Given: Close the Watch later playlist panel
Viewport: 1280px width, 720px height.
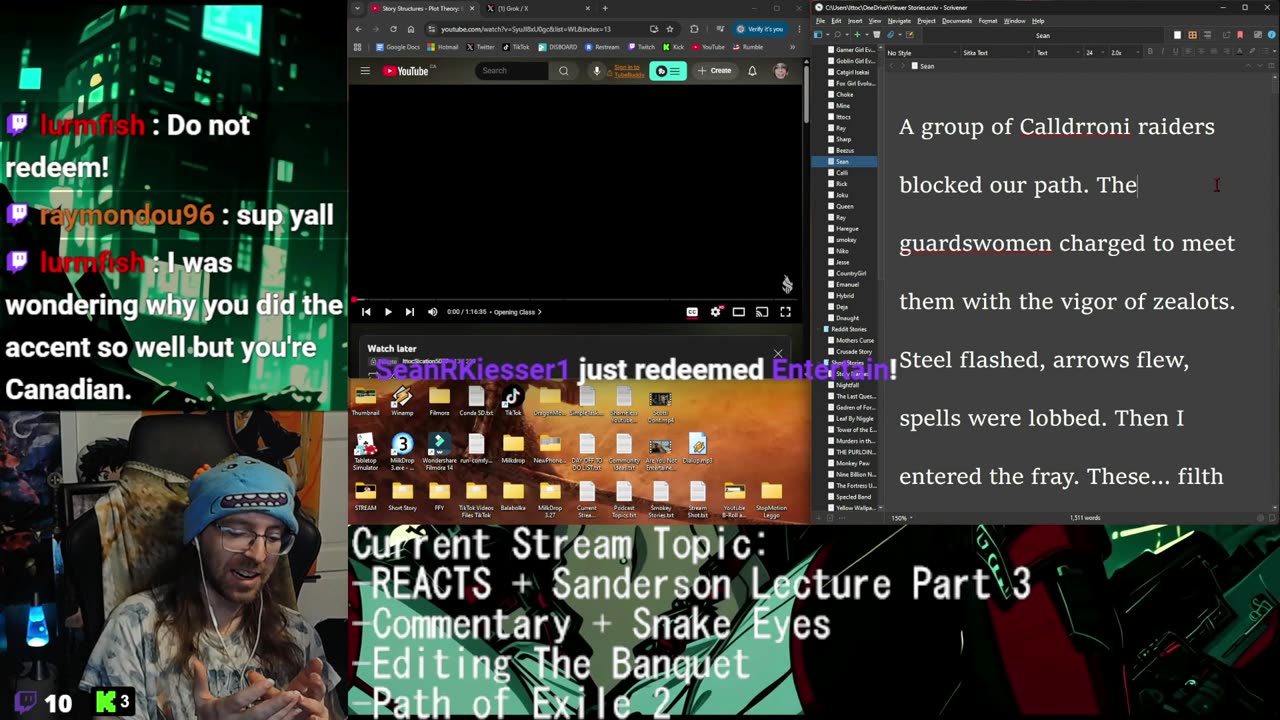Looking at the screenshot, I should pos(778,354).
